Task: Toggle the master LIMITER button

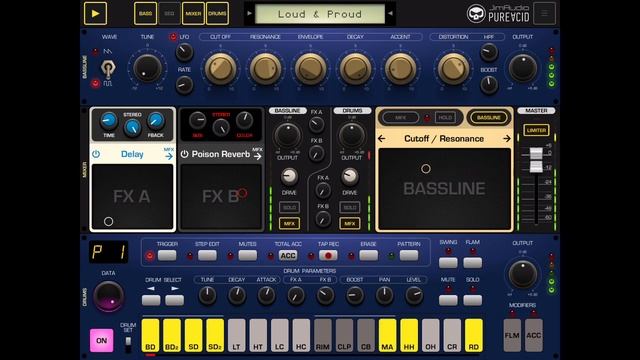Action: pyautogui.click(x=536, y=130)
